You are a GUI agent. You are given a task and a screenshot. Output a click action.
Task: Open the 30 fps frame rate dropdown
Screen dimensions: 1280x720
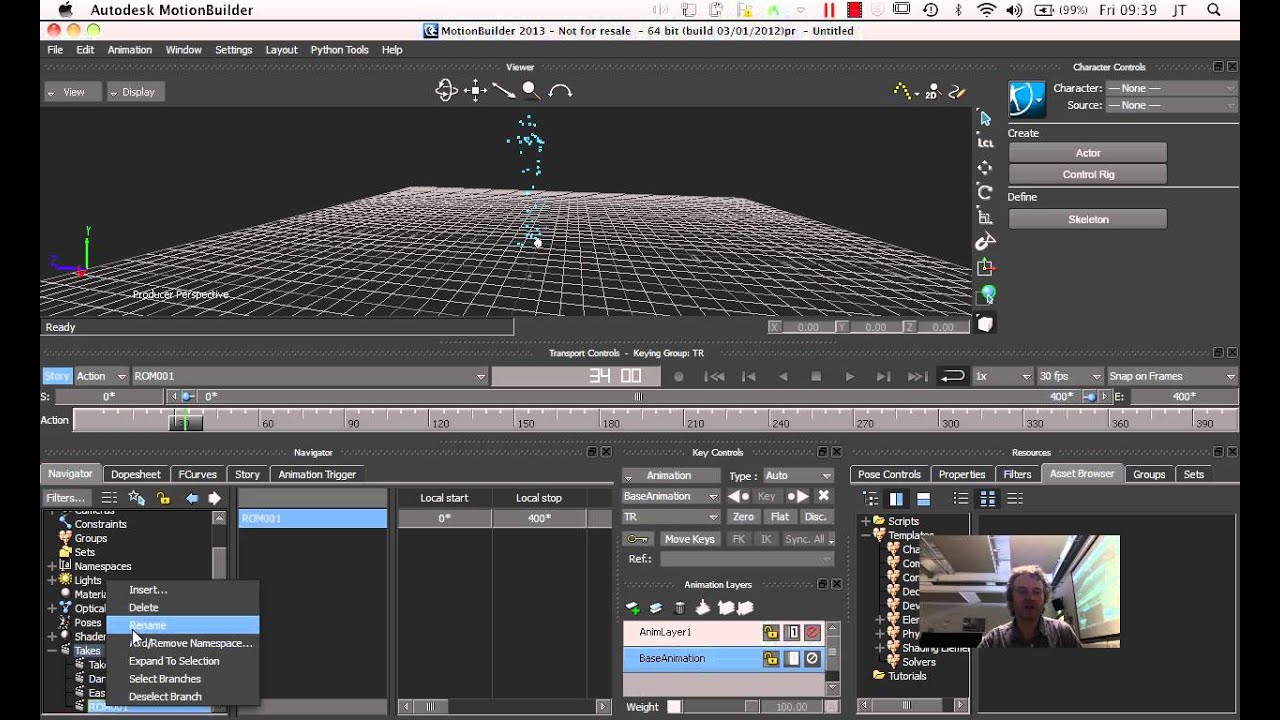coord(1069,376)
